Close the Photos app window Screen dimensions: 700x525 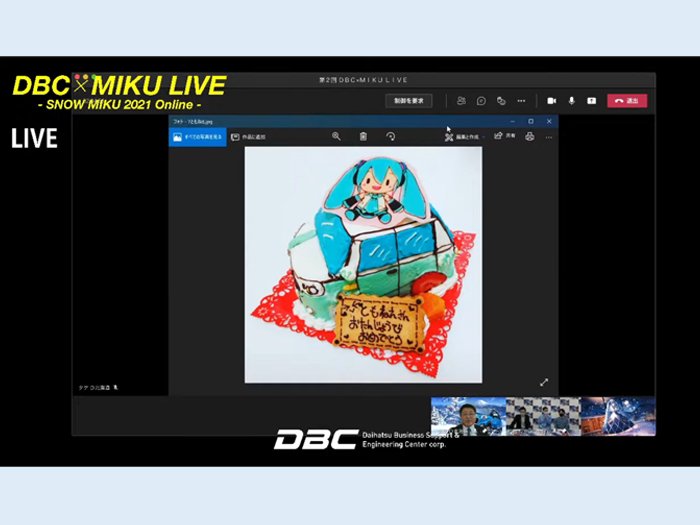[x=549, y=121]
